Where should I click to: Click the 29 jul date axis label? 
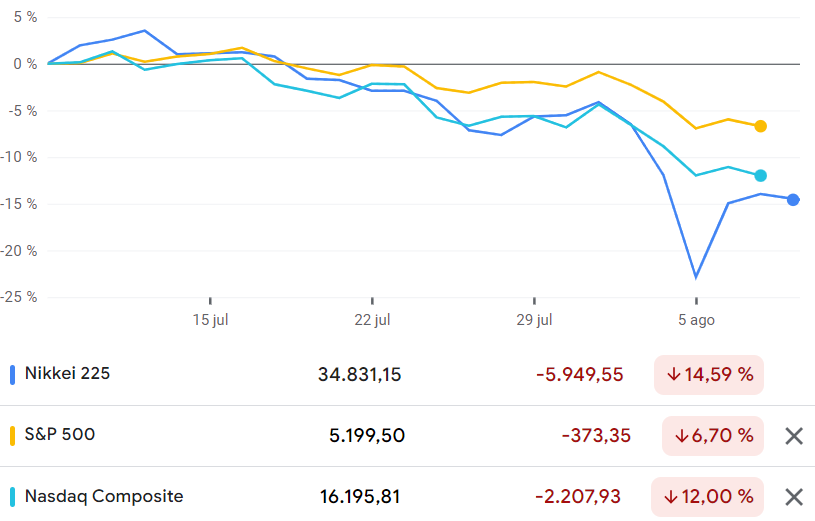(x=534, y=320)
